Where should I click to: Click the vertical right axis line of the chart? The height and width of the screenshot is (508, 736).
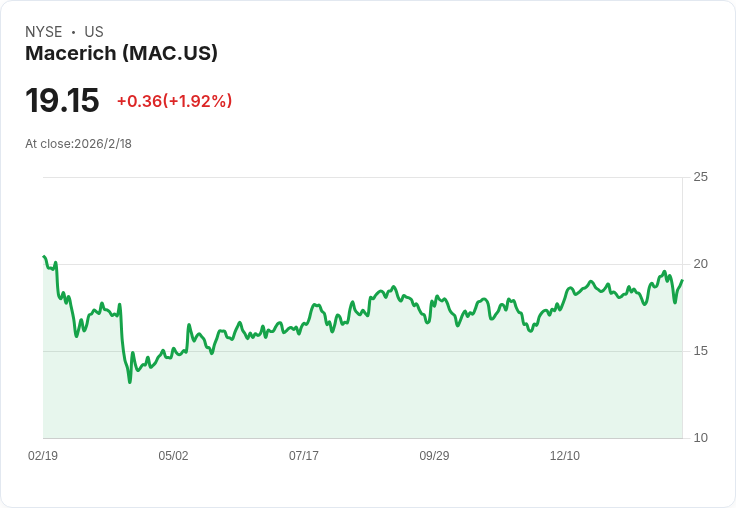(x=683, y=300)
